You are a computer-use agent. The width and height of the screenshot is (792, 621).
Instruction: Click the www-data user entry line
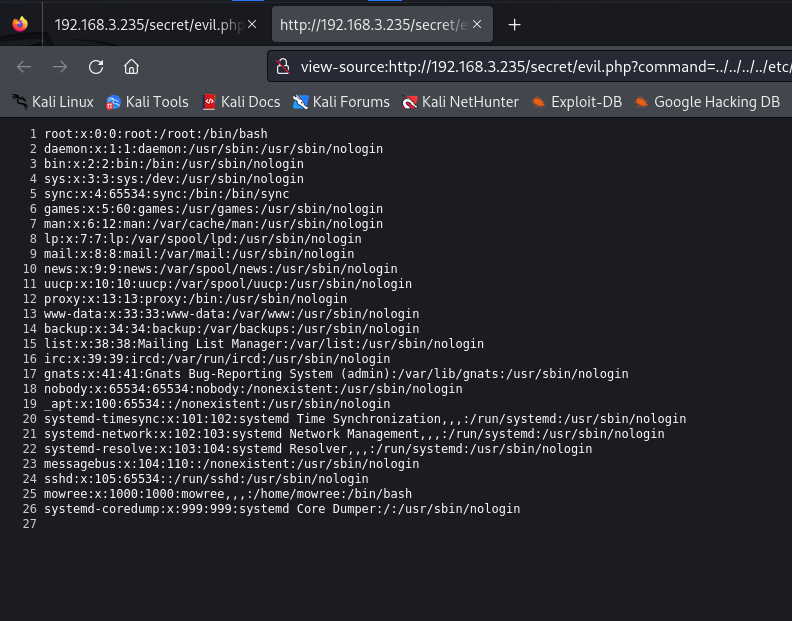[x=231, y=314]
